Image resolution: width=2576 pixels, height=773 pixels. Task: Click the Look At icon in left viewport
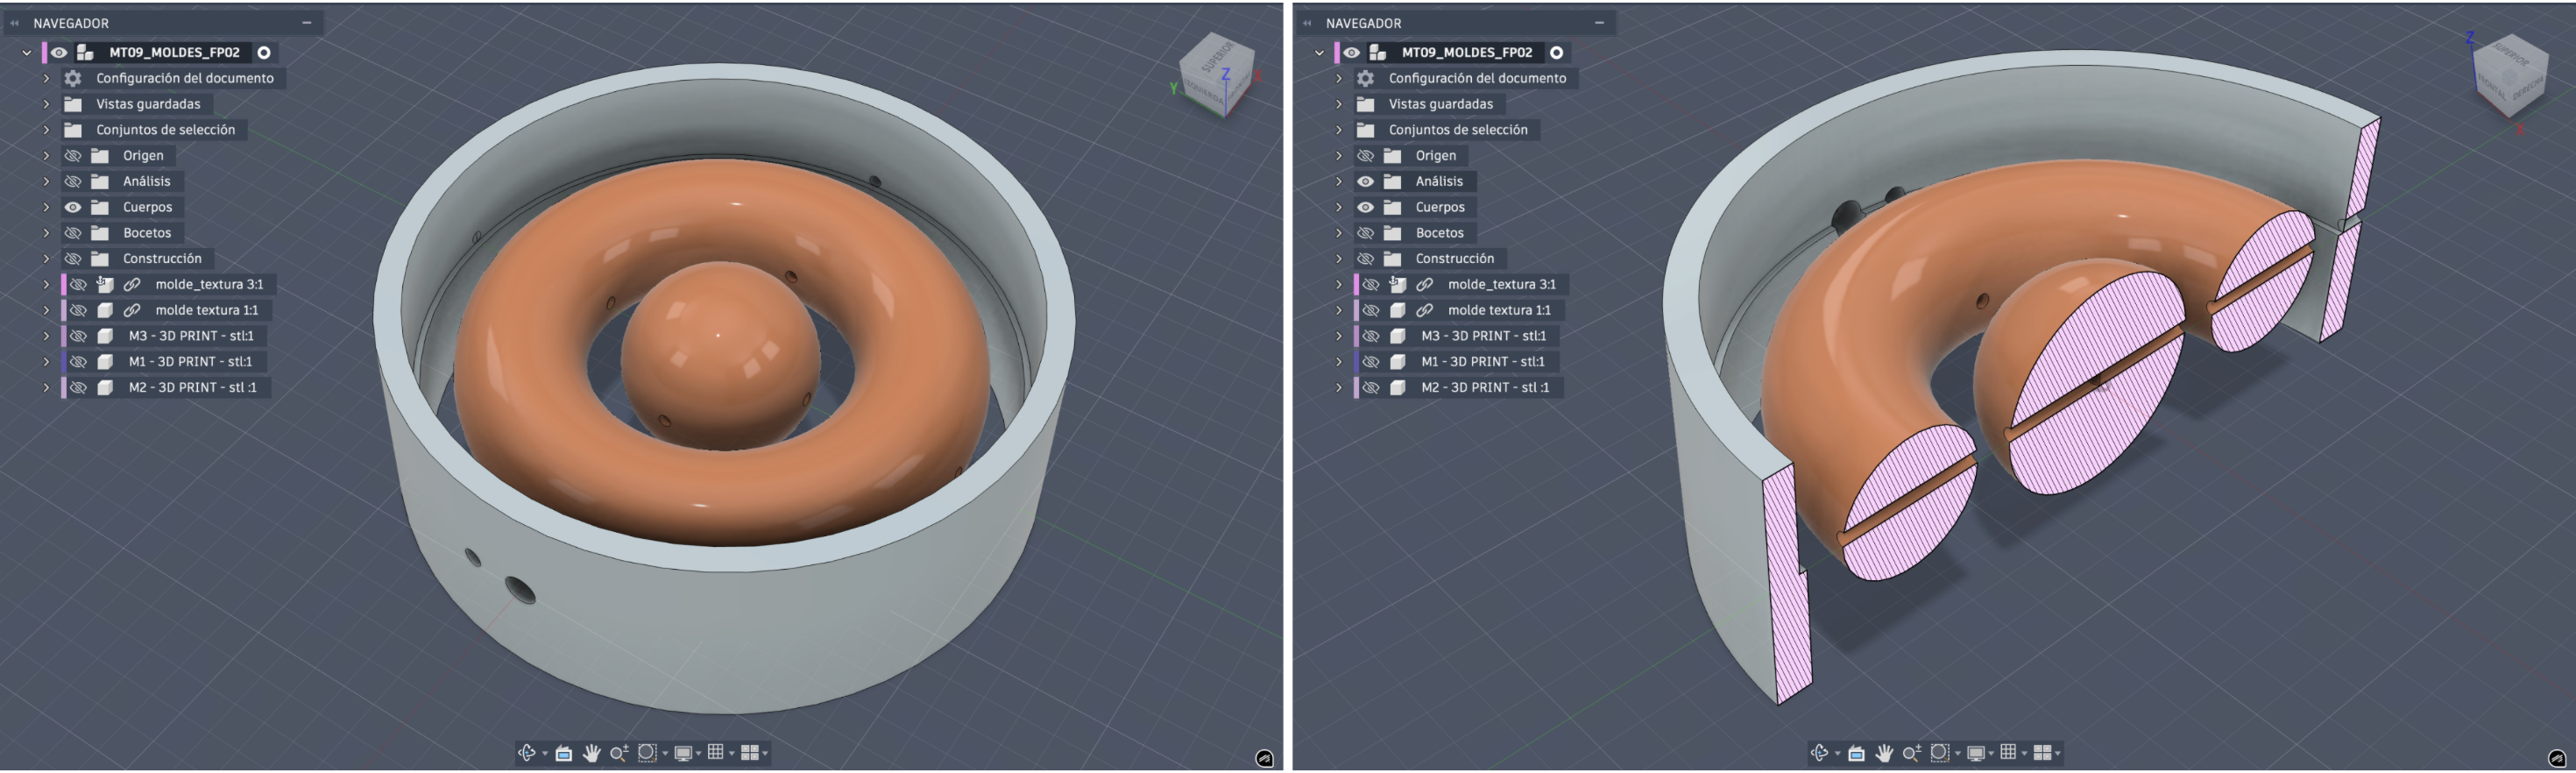(564, 753)
